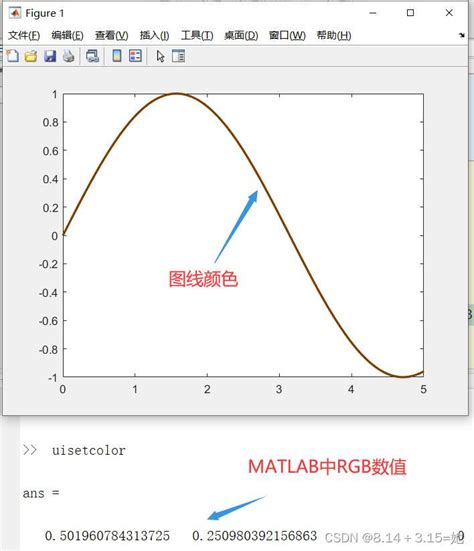
Task: Click the y-axis tick label -0.6
Action: (x=48, y=321)
